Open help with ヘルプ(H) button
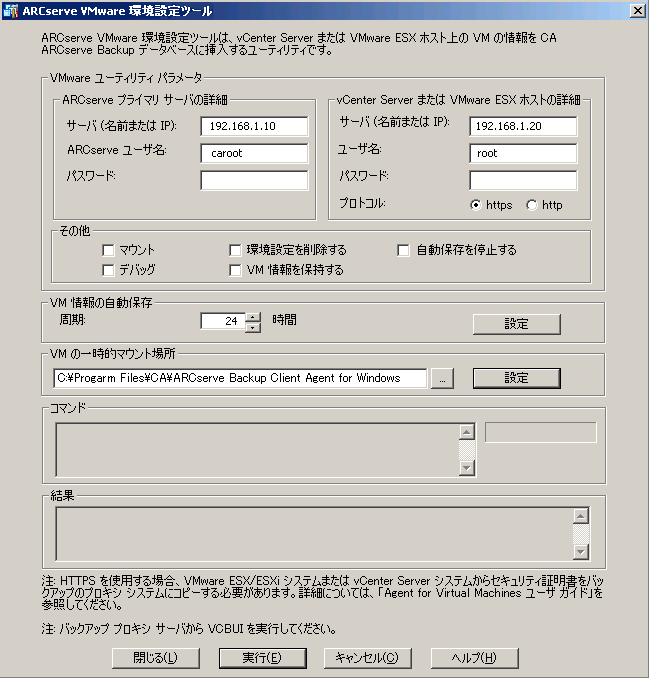 (474, 658)
